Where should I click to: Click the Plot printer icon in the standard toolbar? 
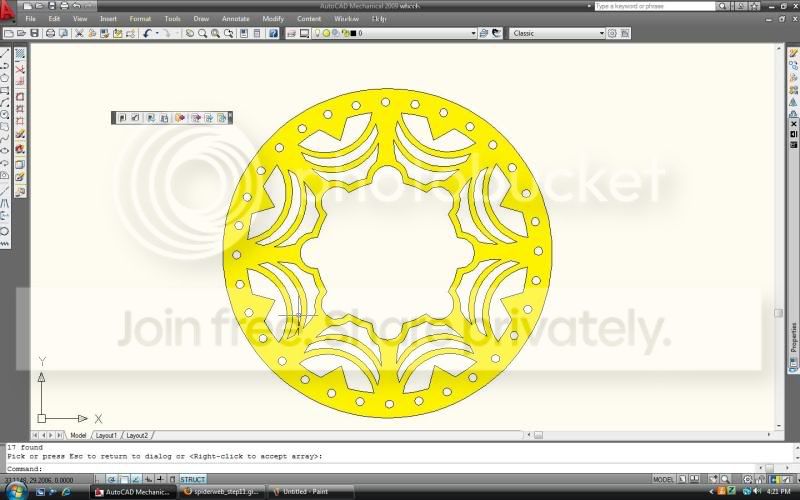(x=50, y=33)
